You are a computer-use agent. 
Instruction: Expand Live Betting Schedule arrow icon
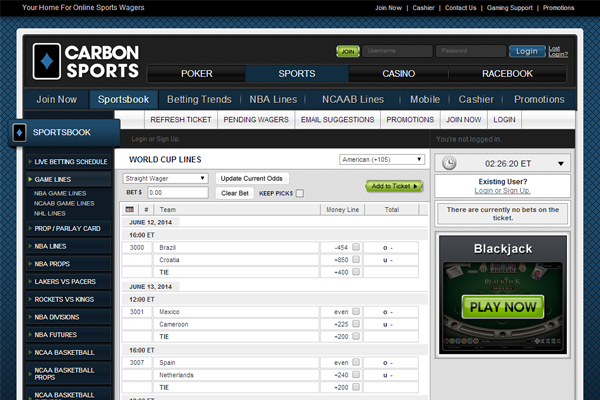[x=30, y=162]
